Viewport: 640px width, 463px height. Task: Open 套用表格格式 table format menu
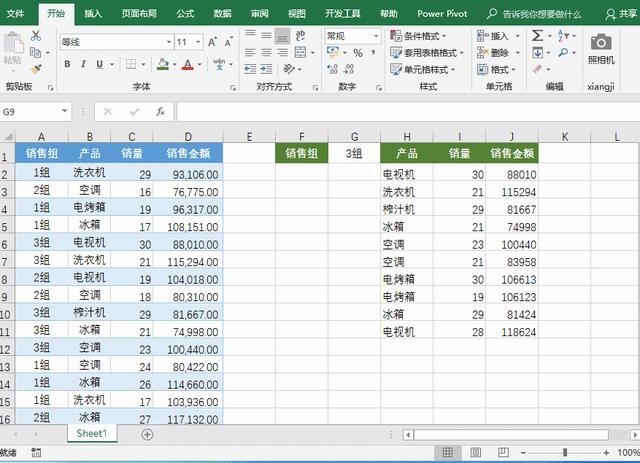point(427,53)
